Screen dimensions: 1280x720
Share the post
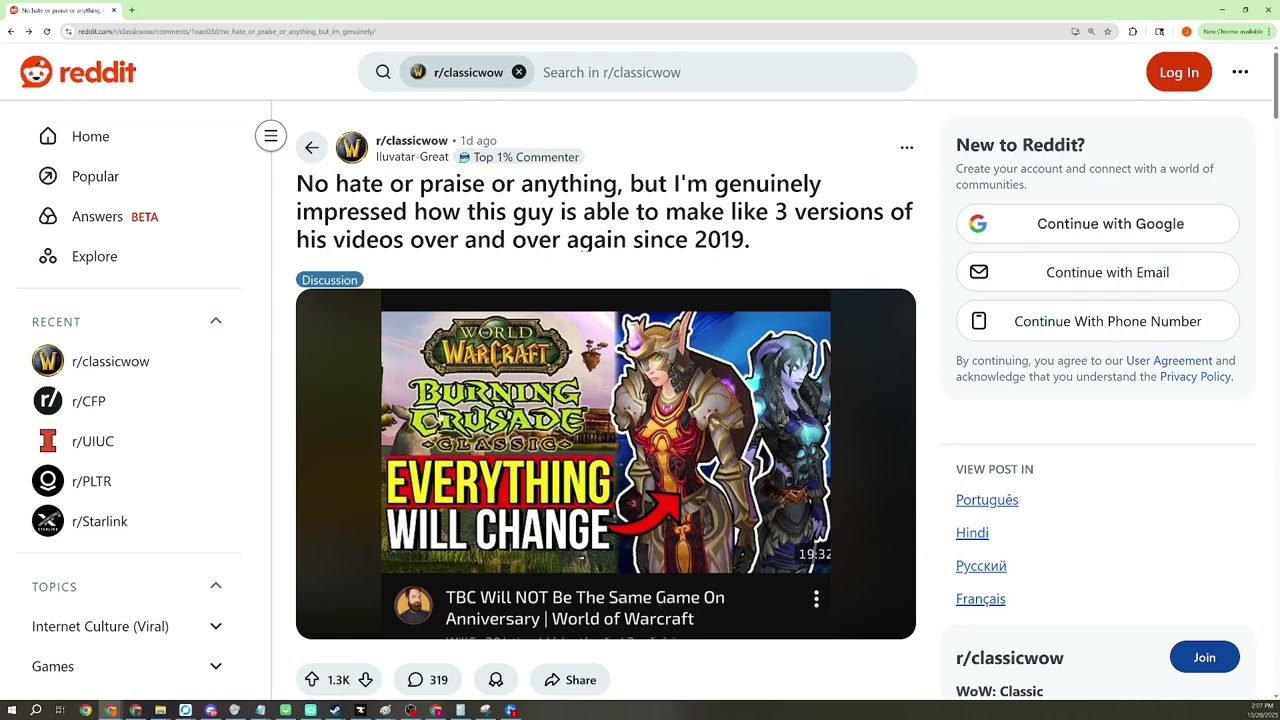tap(570, 680)
